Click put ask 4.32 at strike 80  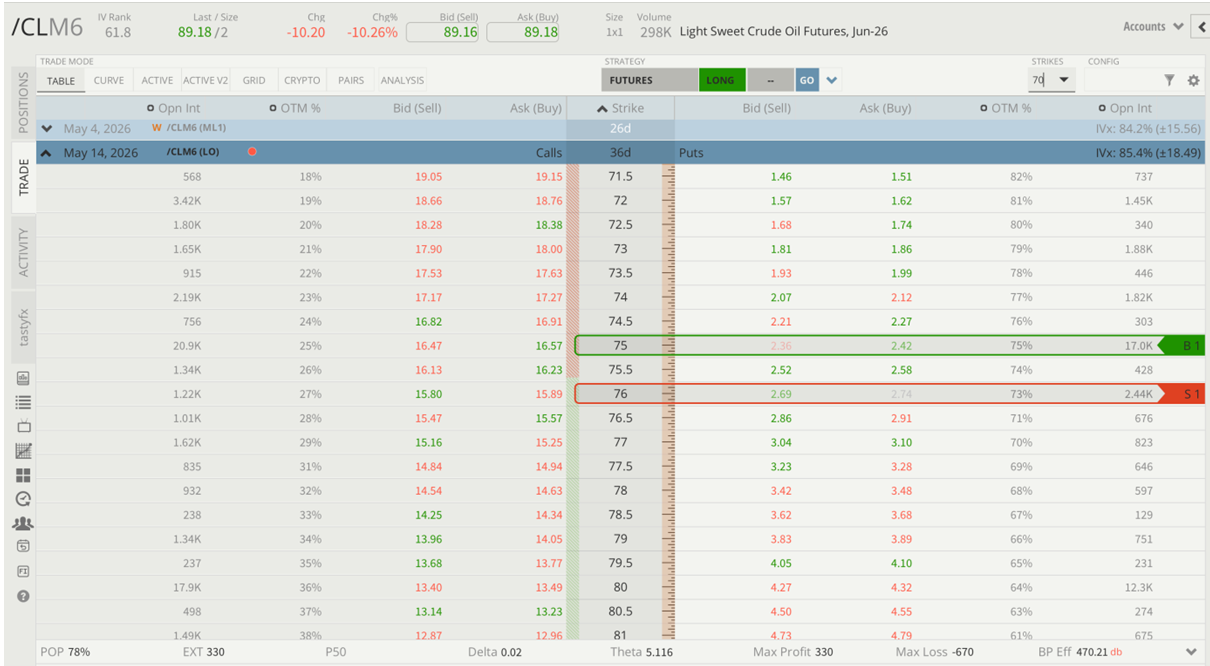click(x=901, y=587)
